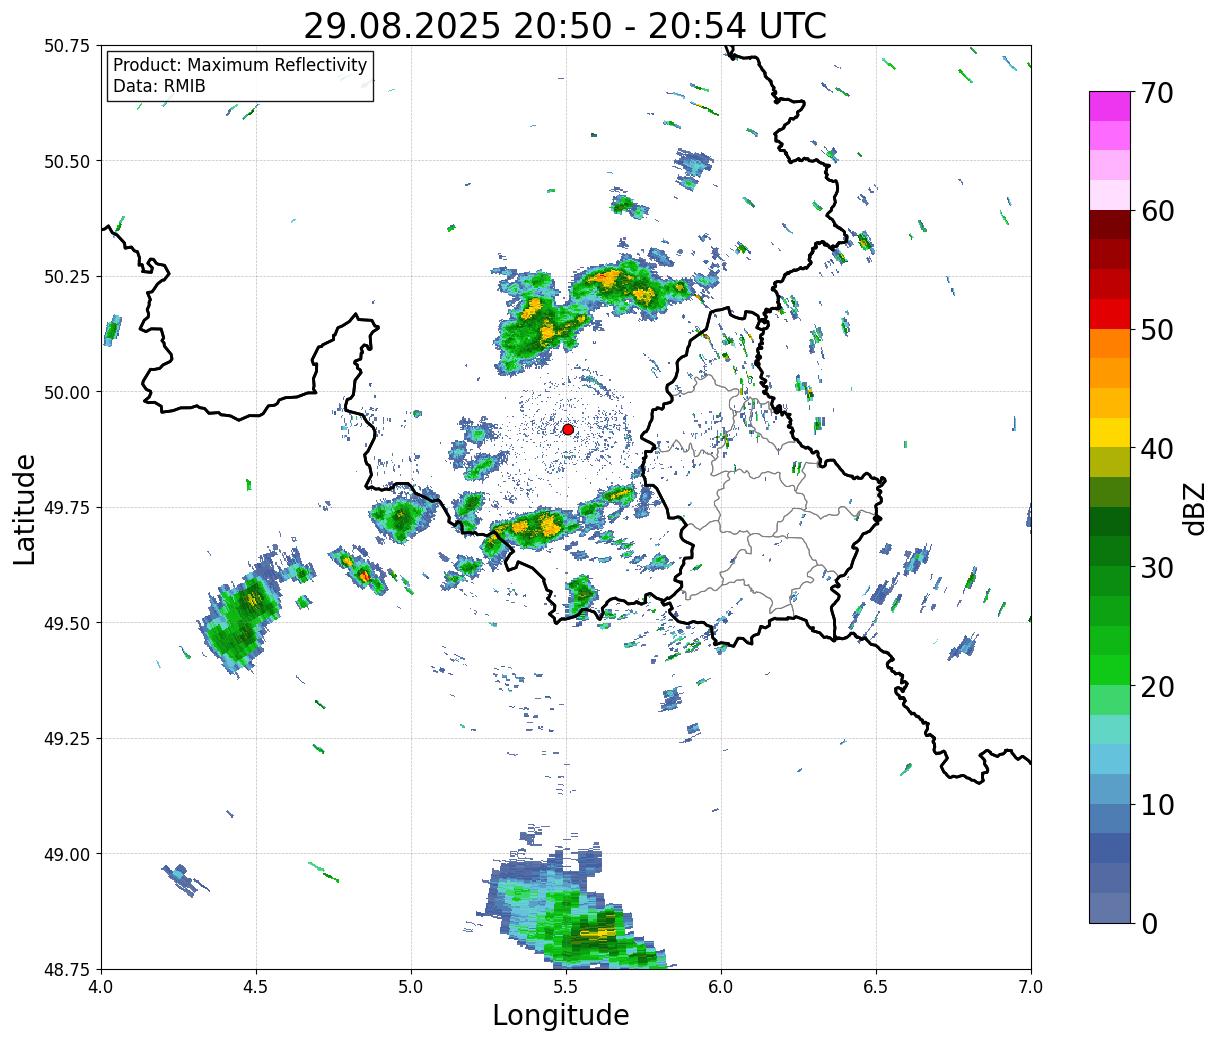Click the longitude tick label 4.5

[256, 987]
